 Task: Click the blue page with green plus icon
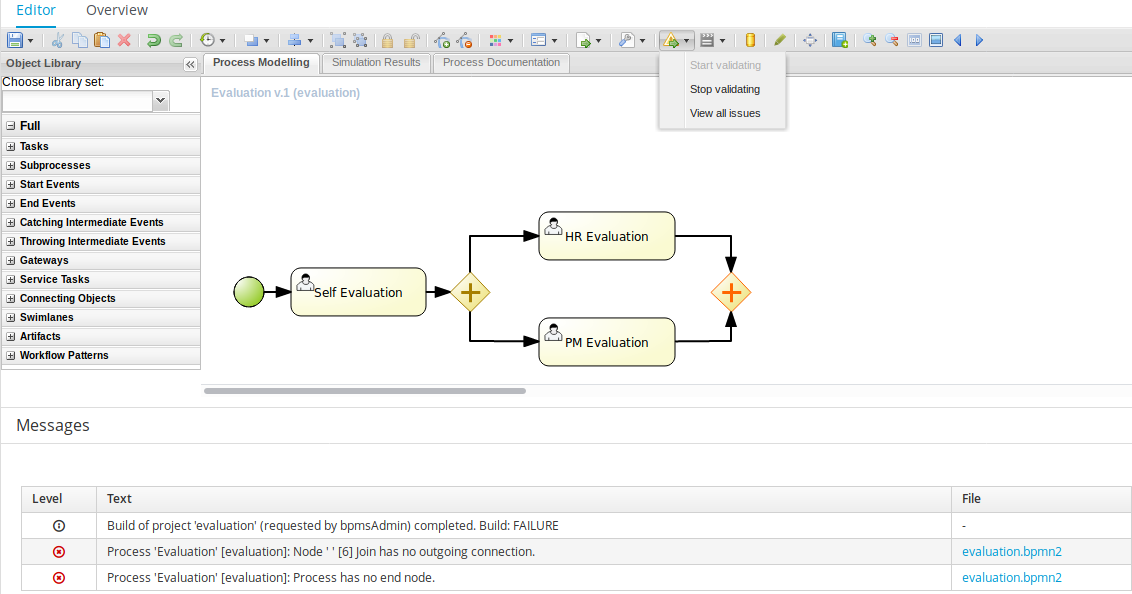pyautogui.click(x=840, y=40)
